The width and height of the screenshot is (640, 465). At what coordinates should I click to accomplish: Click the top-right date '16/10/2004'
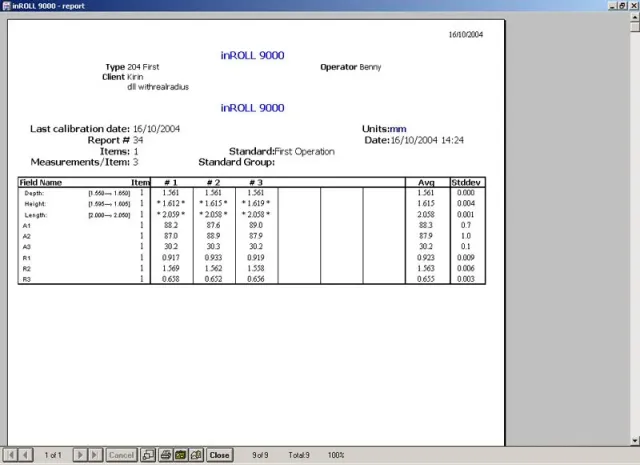466,35
